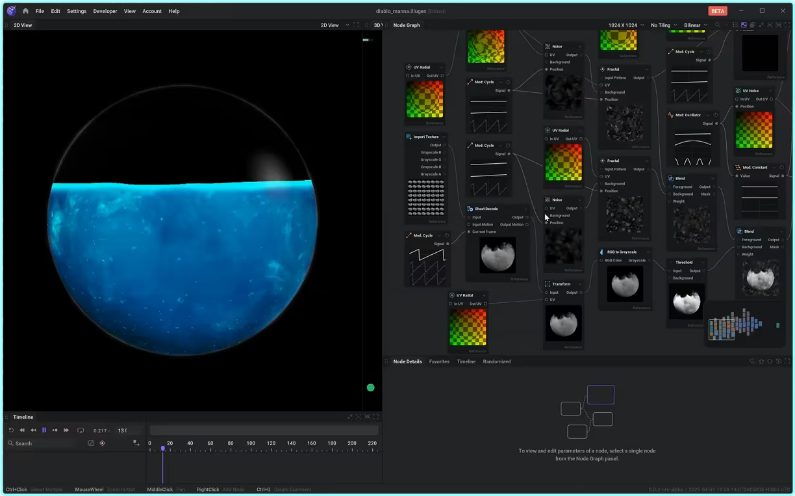This screenshot has width=795, height=496.
Task: Open the No Tiling dropdown
Action: point(664,25)
